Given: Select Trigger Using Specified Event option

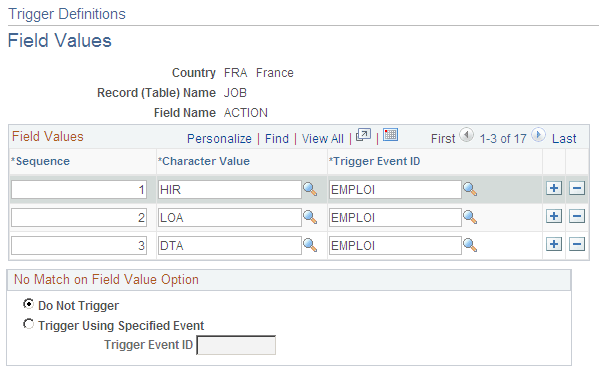Looking at the screenshot, I should [x=28, y=324].
